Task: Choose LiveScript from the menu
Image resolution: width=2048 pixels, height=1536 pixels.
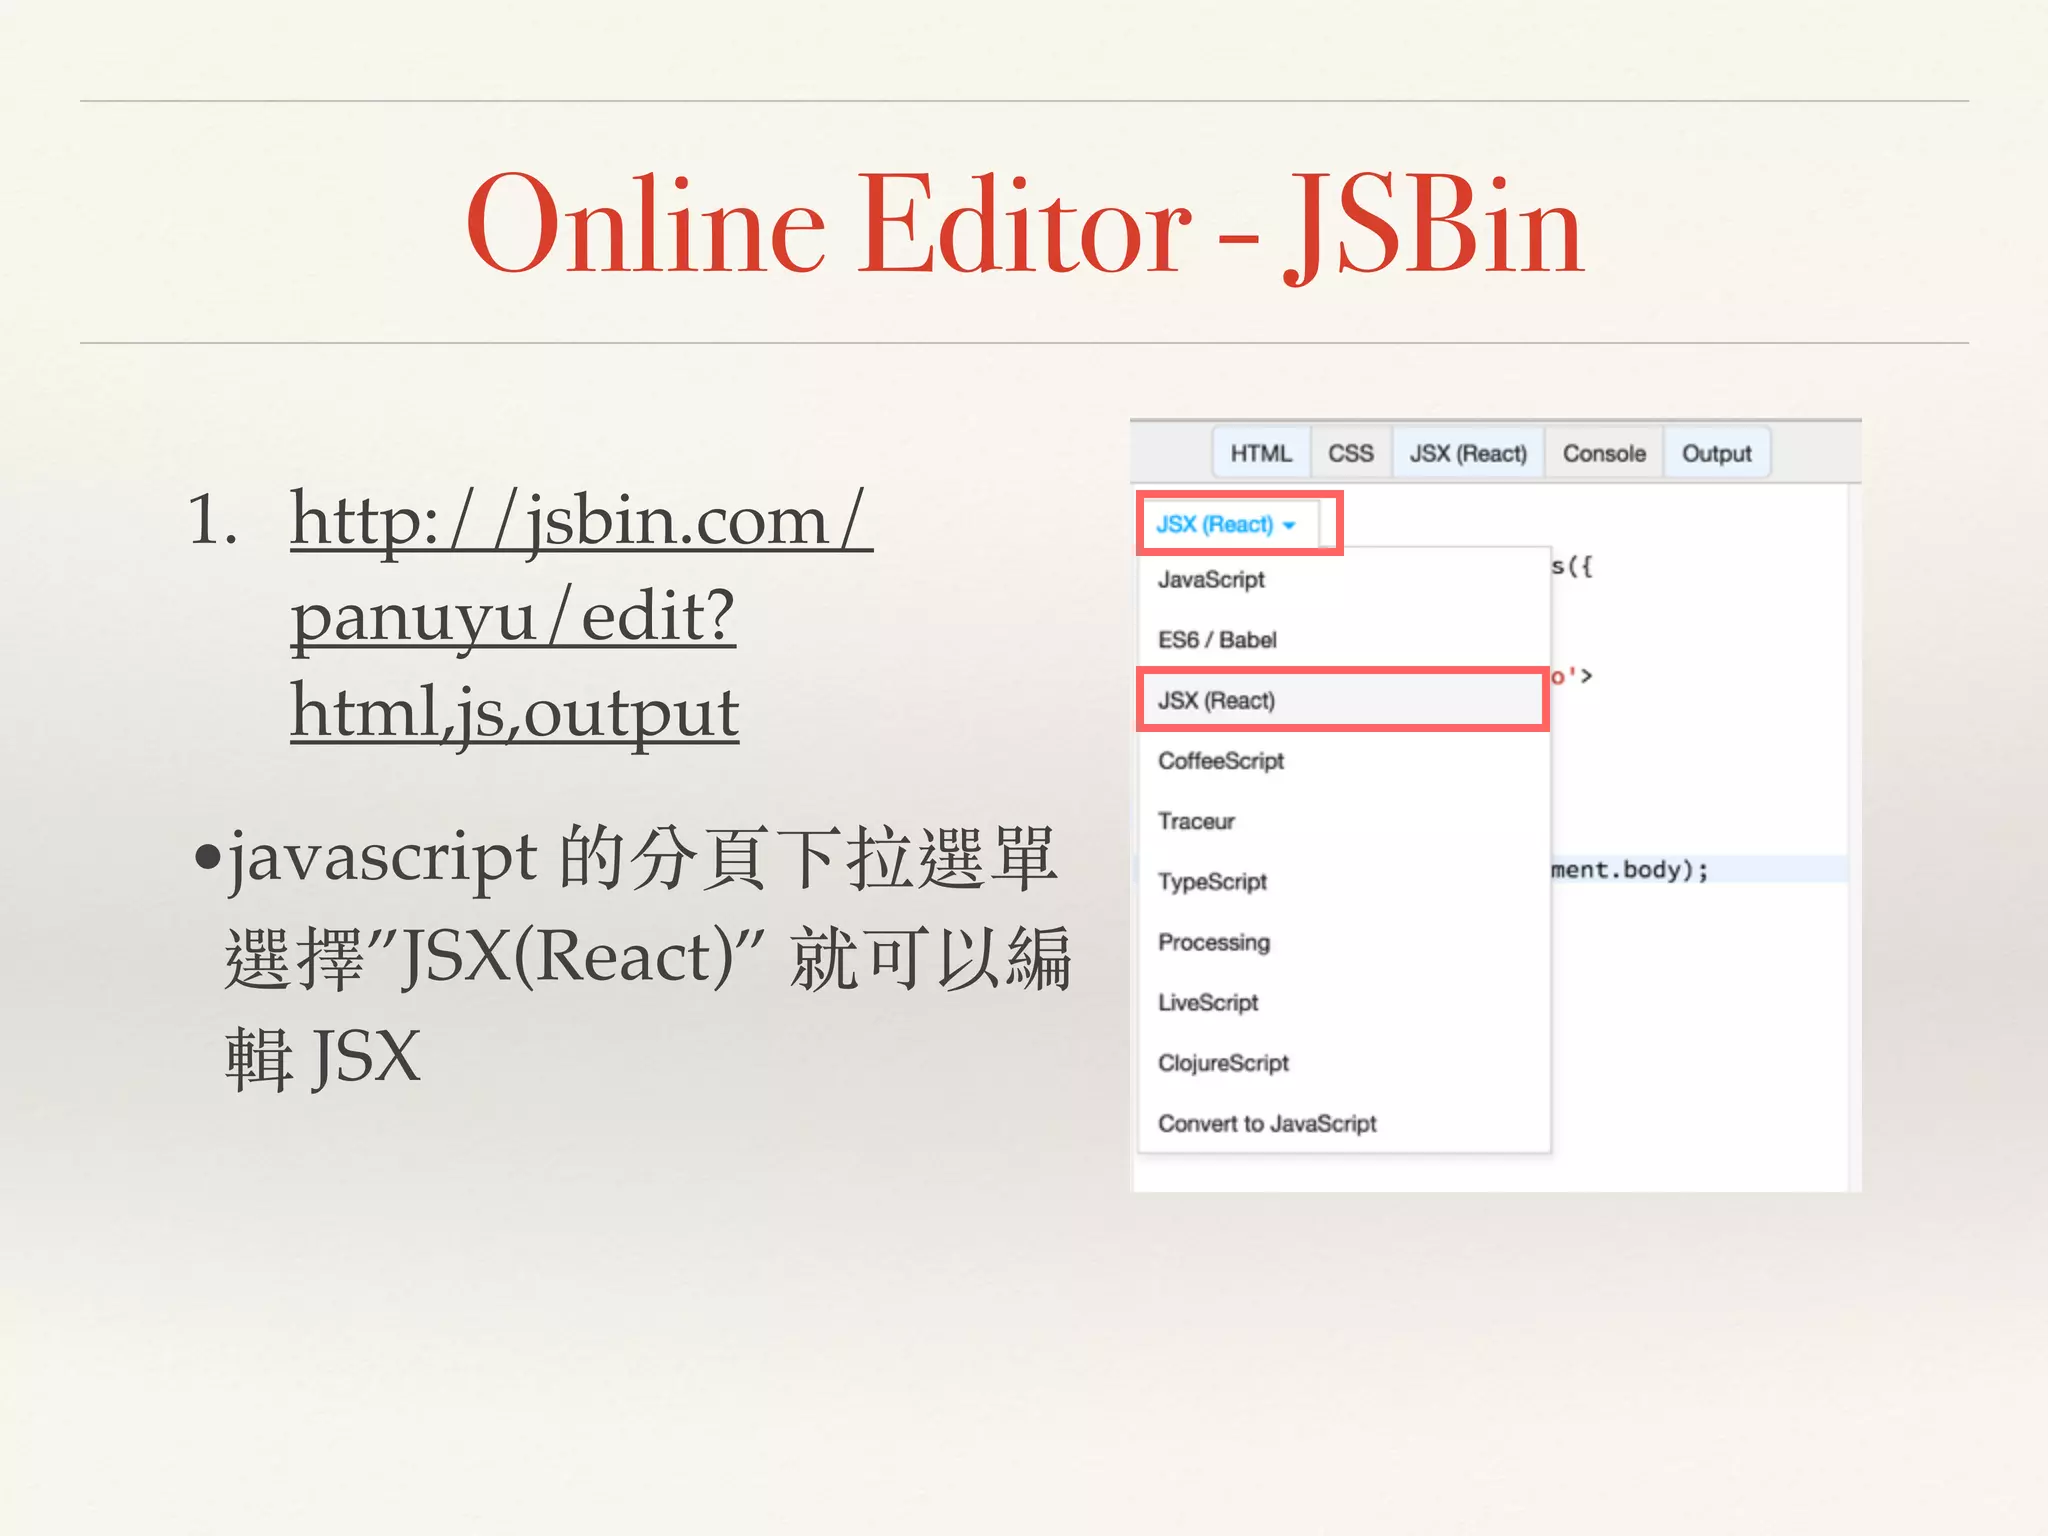Action: (x=1344, y=1002)
